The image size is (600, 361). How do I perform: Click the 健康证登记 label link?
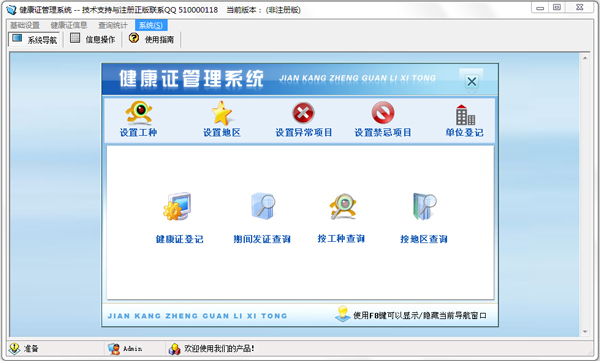179,239
